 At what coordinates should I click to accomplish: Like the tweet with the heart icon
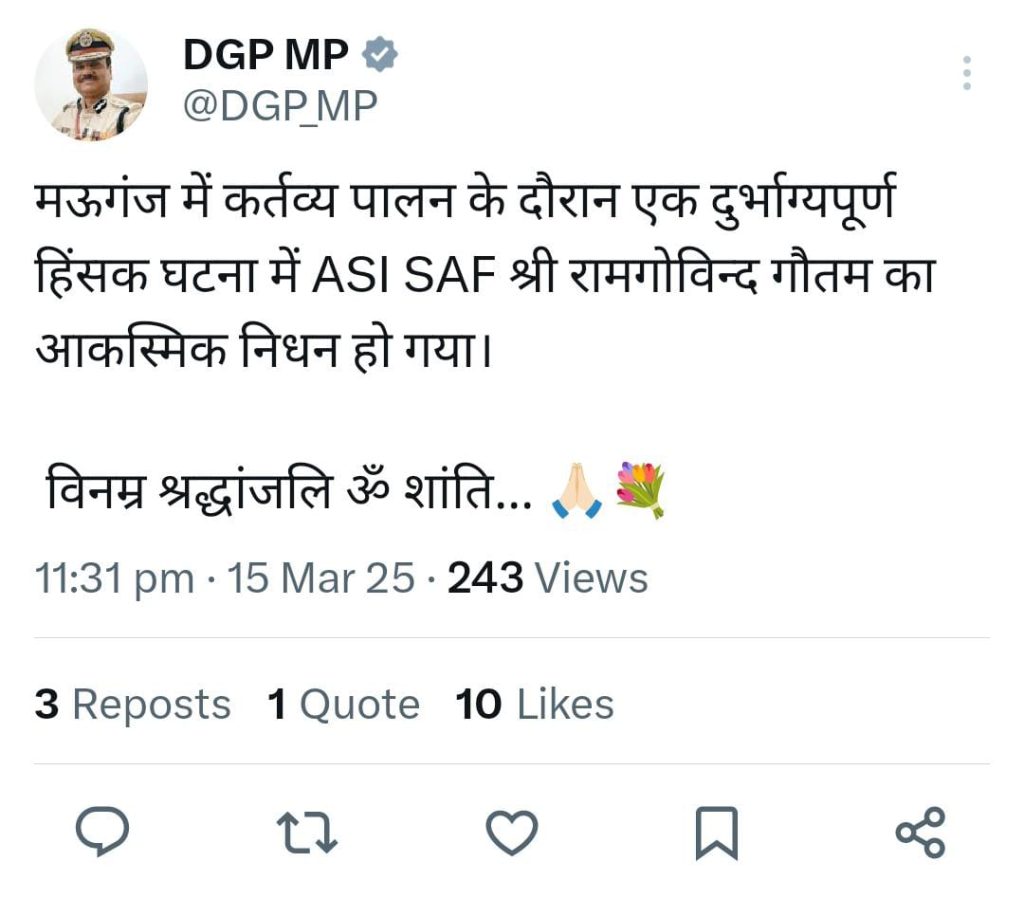point(512,832)
